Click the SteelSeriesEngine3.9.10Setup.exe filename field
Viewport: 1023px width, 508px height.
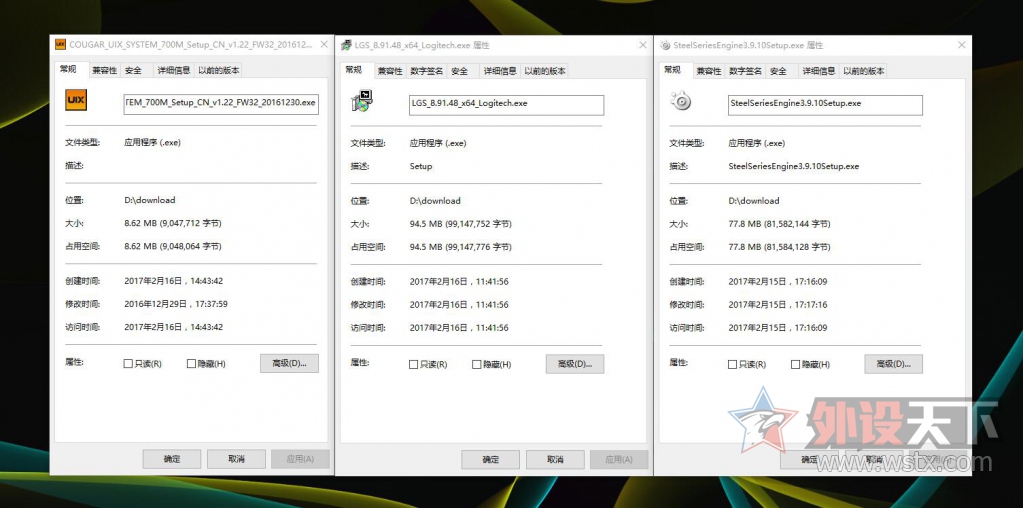(824, 104)
